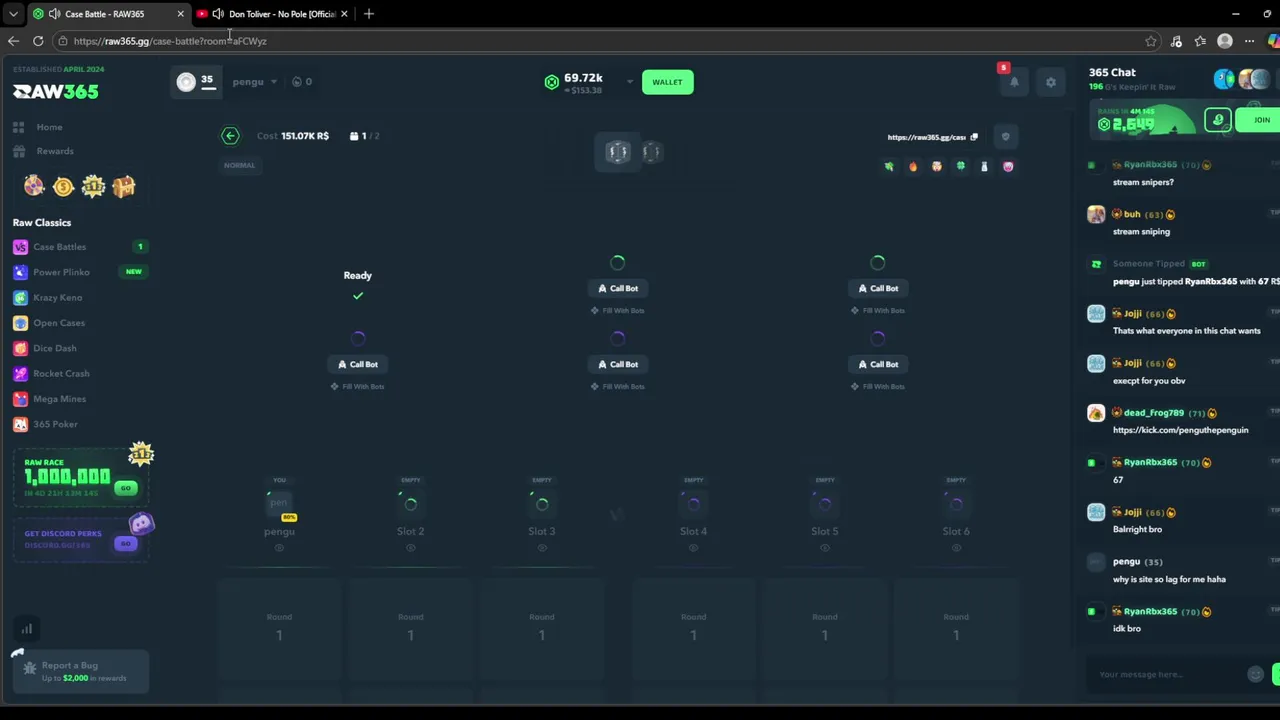The image size is (1280, 720).
Task: Click GO on the Discord perks banner
Action: tap(125, 543)
